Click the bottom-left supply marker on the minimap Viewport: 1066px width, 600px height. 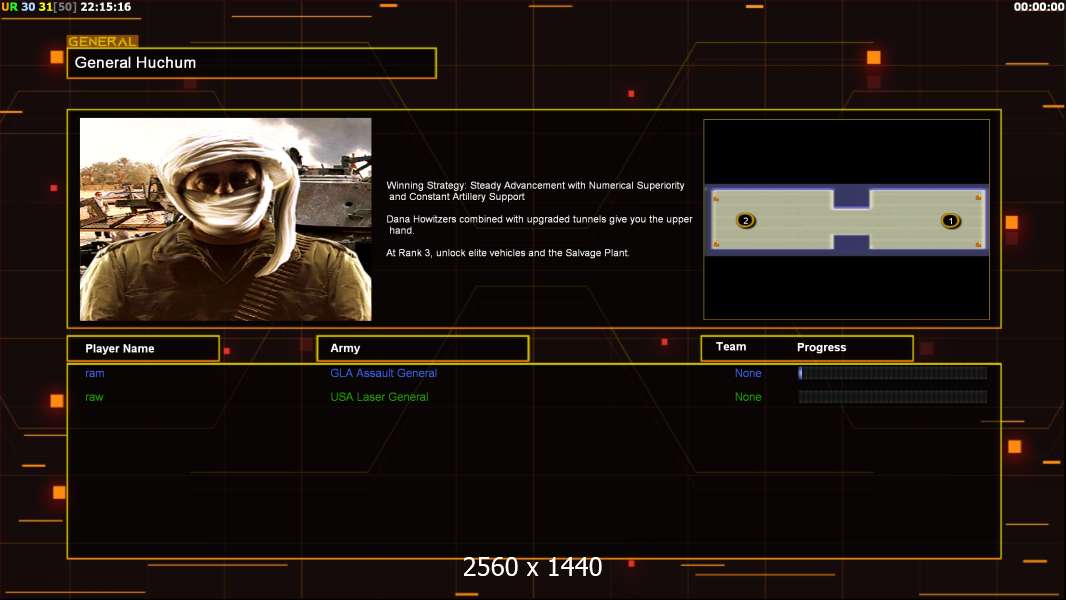click(x=716, y=243)
